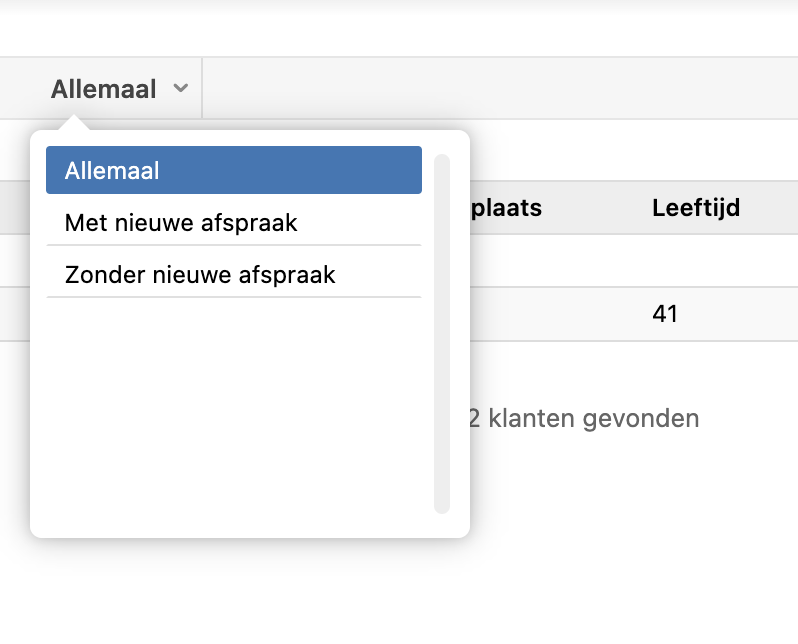Click the bottom of the popup scrollbar track
Image resolution: width=798 pixels, height=644 pixels.
point(442,505)
